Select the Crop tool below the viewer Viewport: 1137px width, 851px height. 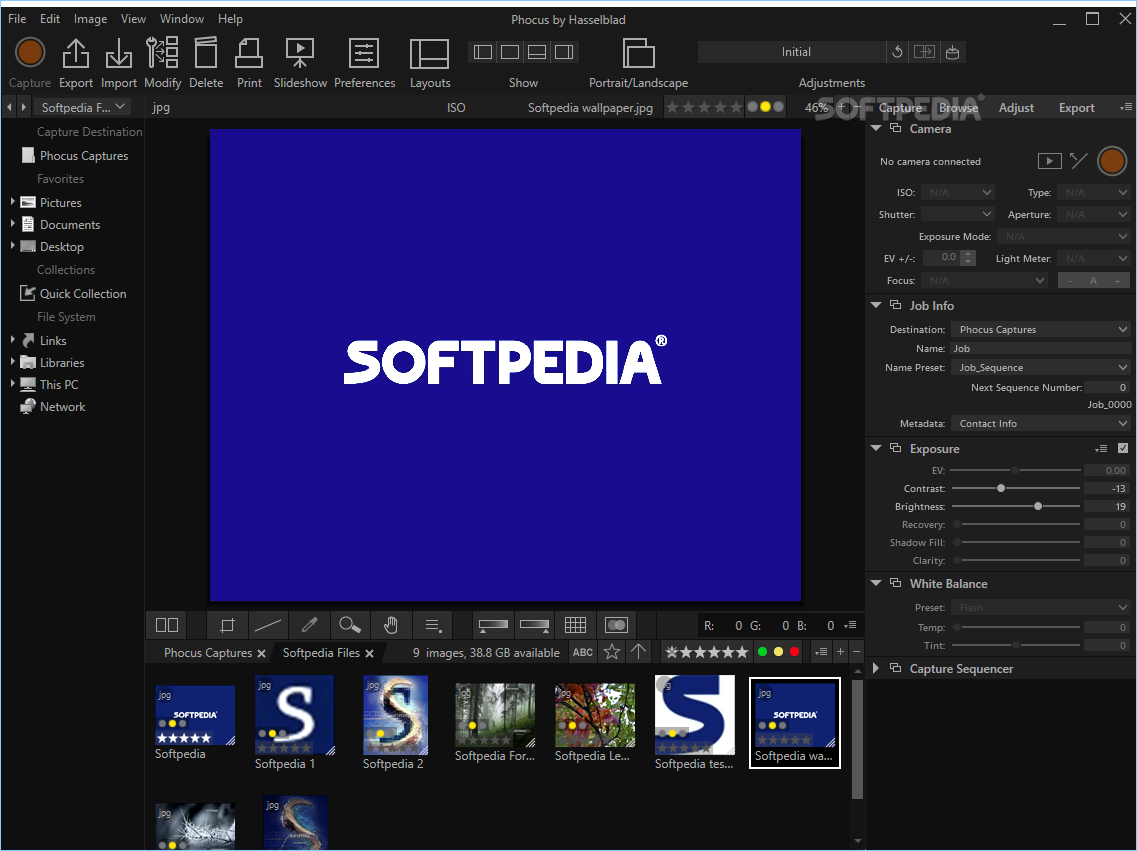[x=227, y=625]
